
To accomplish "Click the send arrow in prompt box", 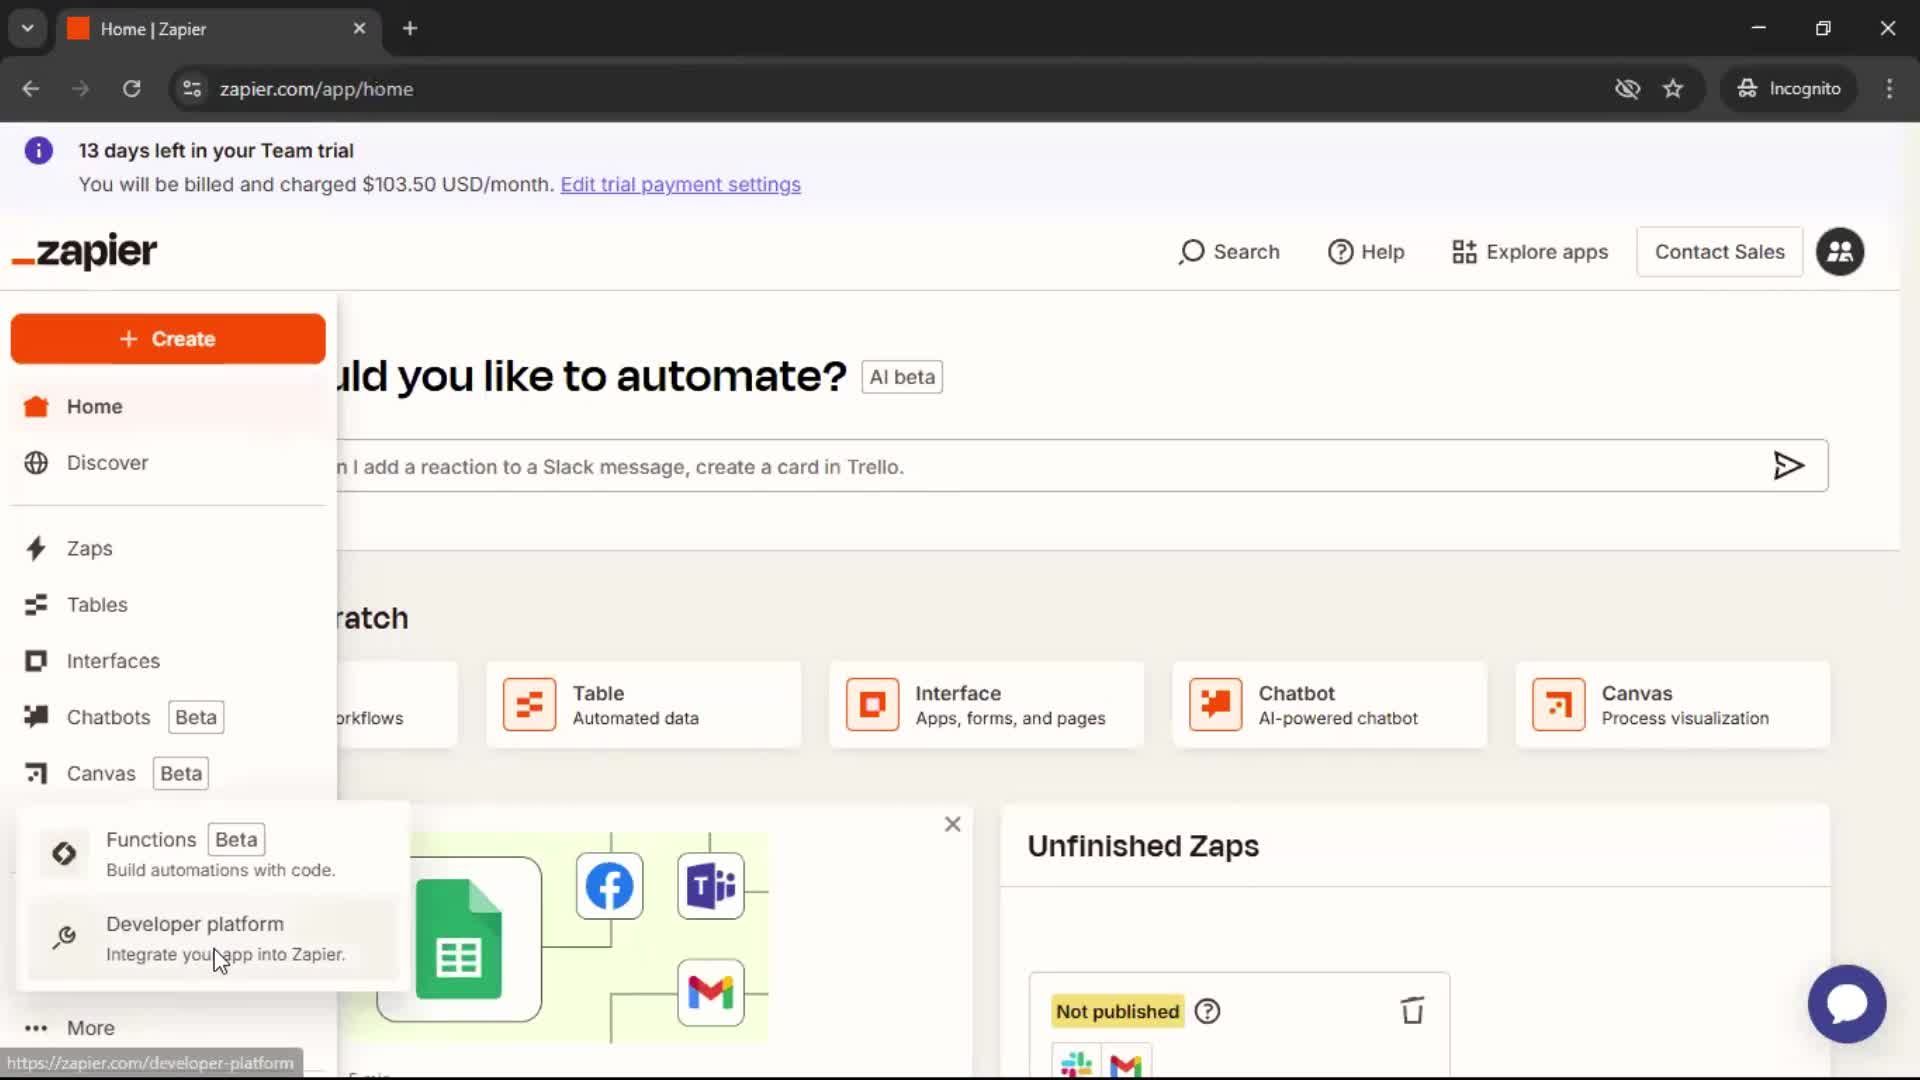I will click(1788, 465).
